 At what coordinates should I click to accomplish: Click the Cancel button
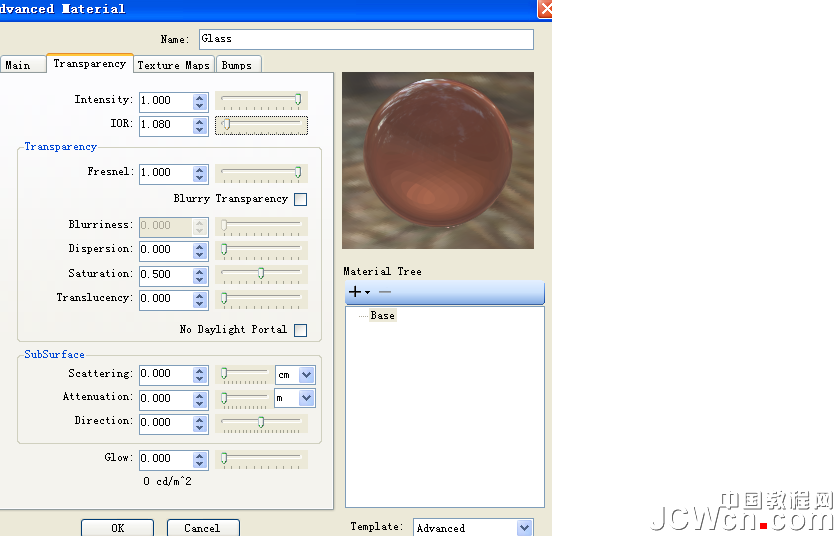[x=203, y=528]
